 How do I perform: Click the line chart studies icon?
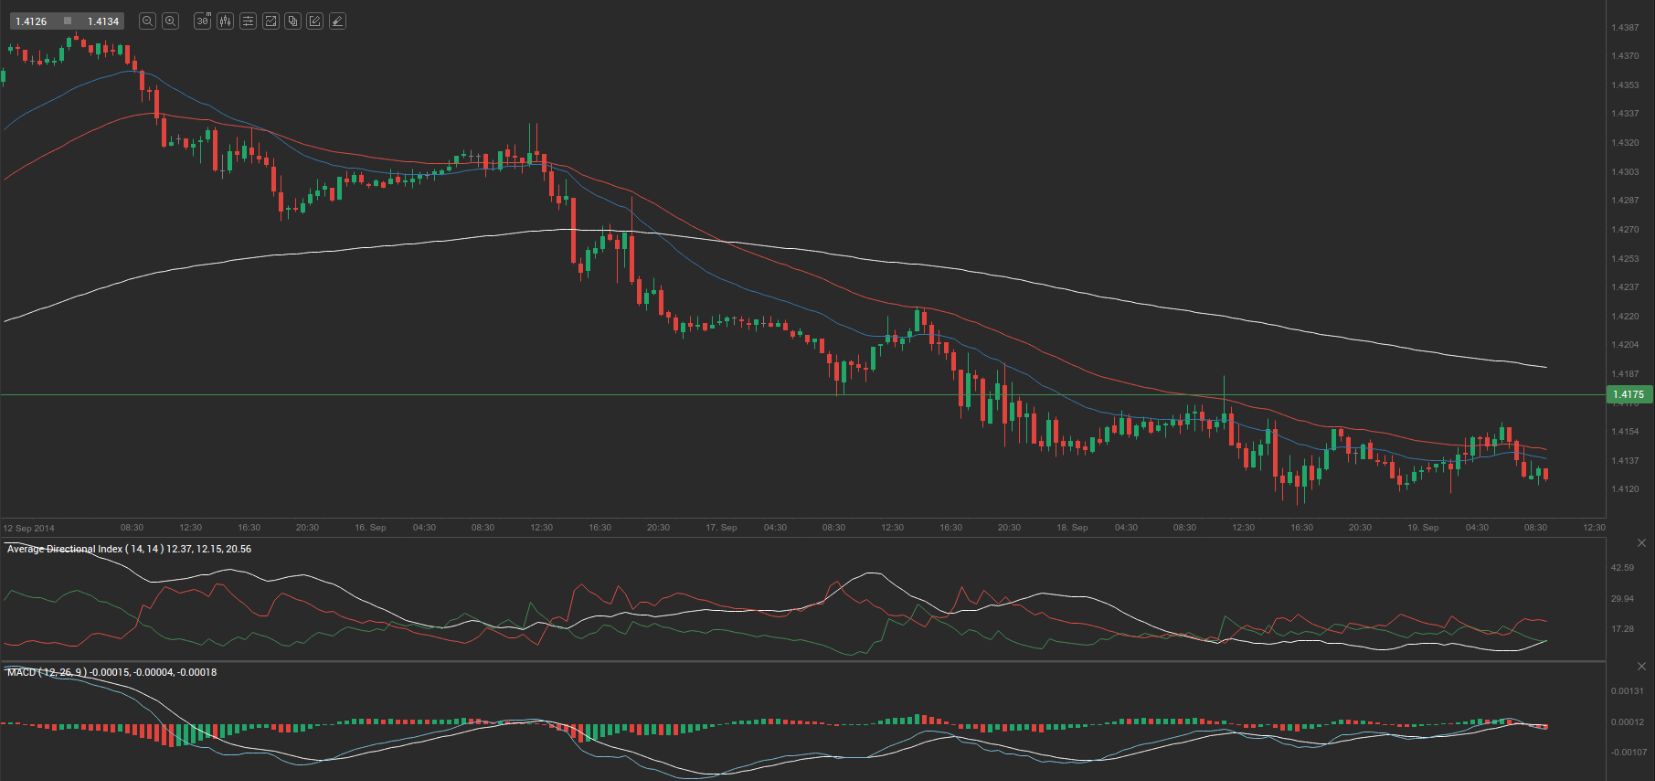pos(270,21)
